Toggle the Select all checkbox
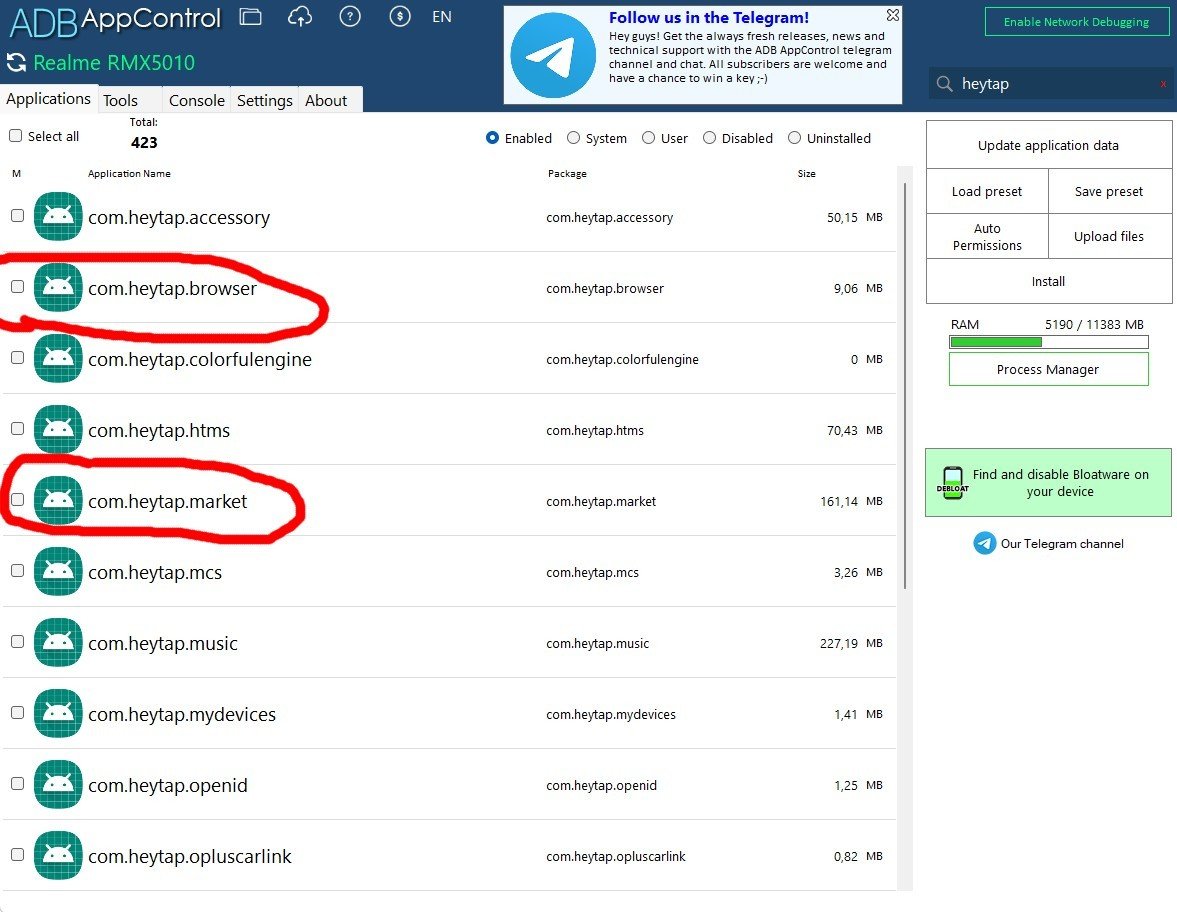 [x=15, y=136]
